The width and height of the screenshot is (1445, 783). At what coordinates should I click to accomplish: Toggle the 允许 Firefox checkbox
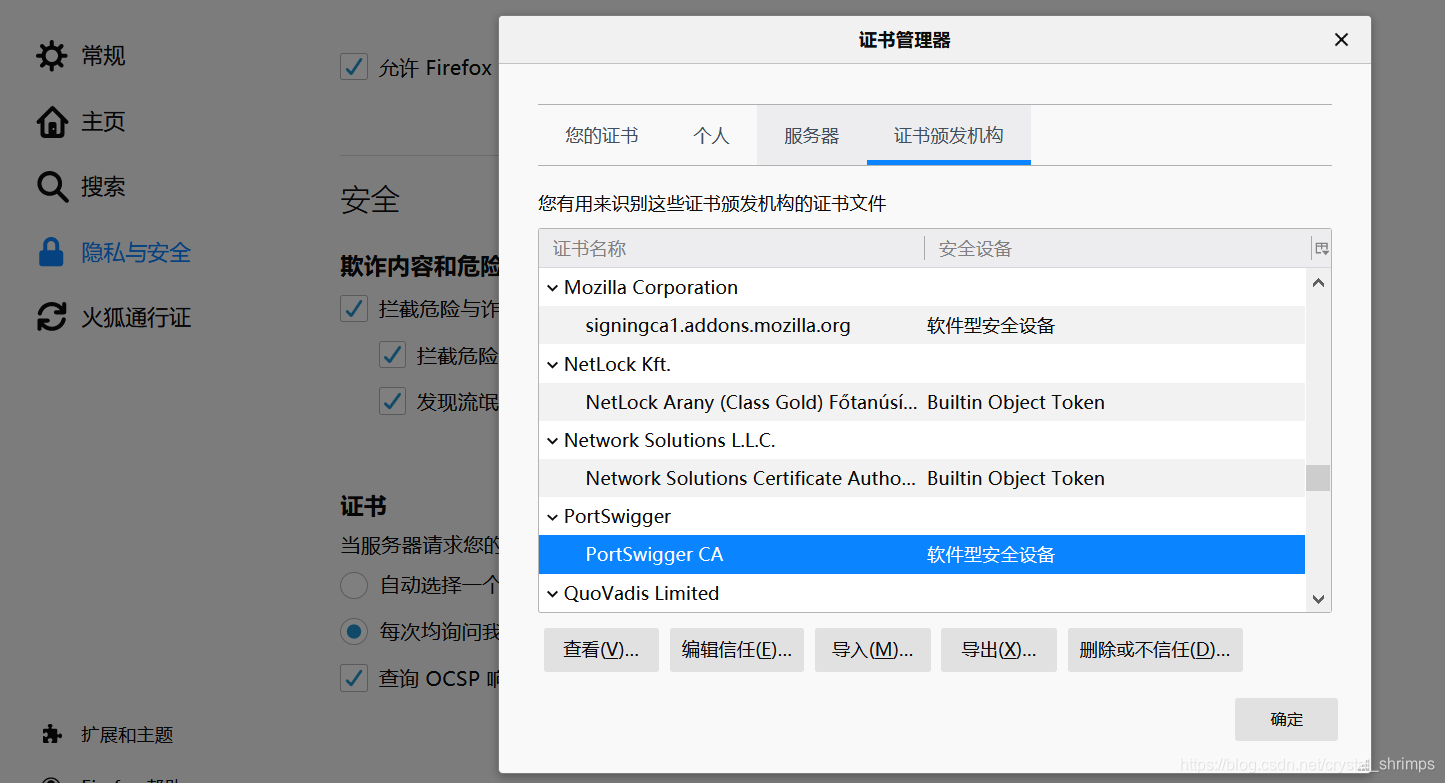click(354, 67)
